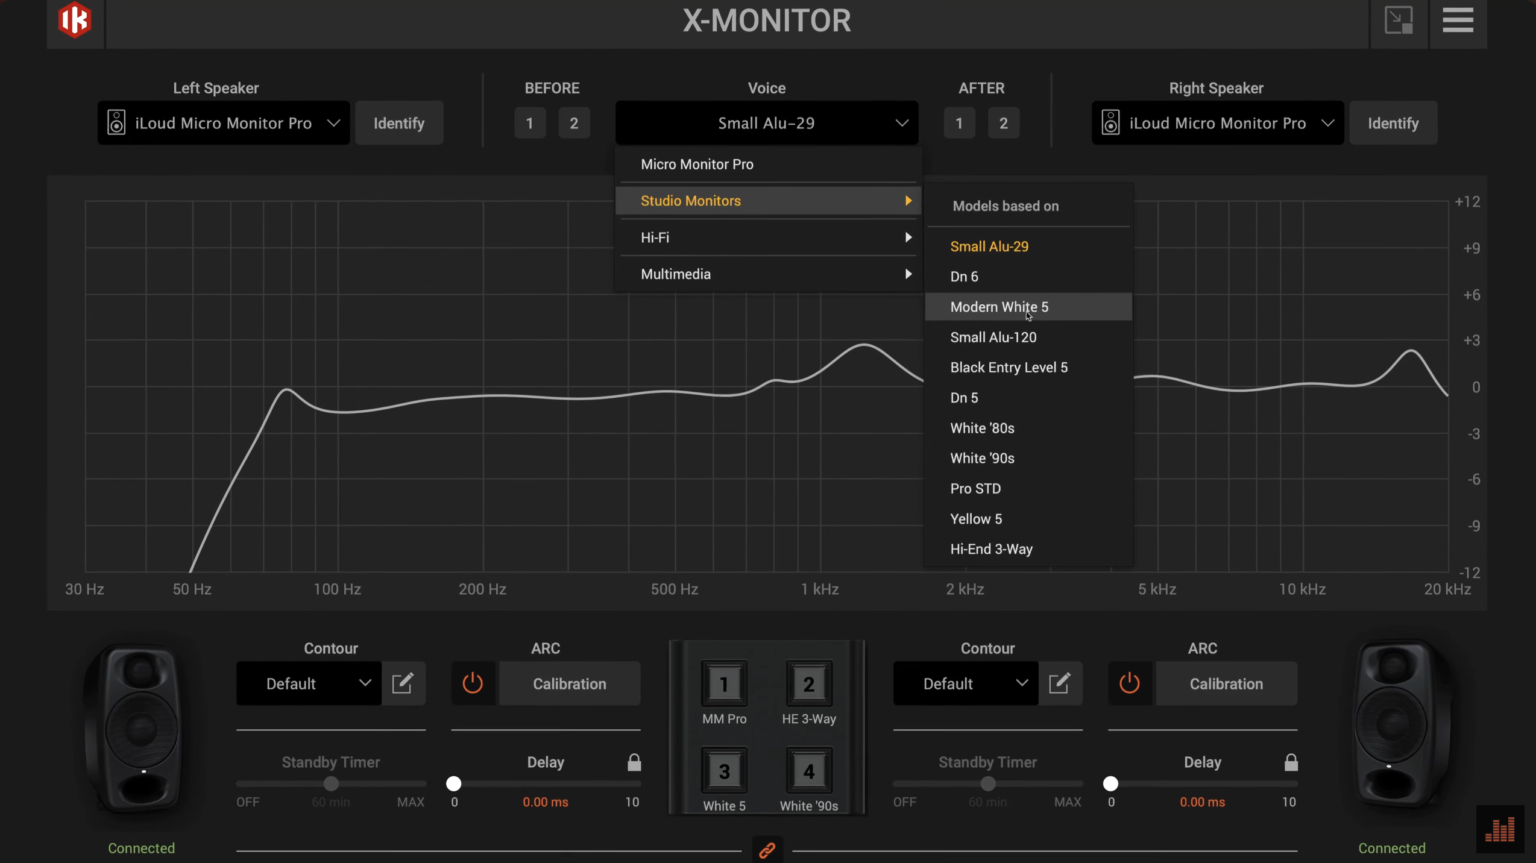The width and height of the screenshot is (1536, 863).
Task: Toggle the left speaker ARC power
Action: click(x=473, y=683)
